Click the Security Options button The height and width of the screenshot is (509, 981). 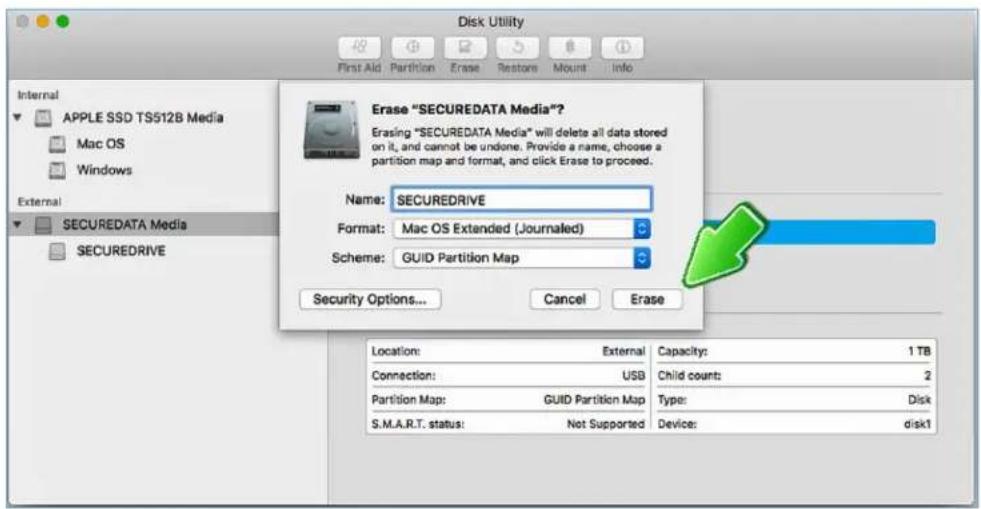click(370, 300)
